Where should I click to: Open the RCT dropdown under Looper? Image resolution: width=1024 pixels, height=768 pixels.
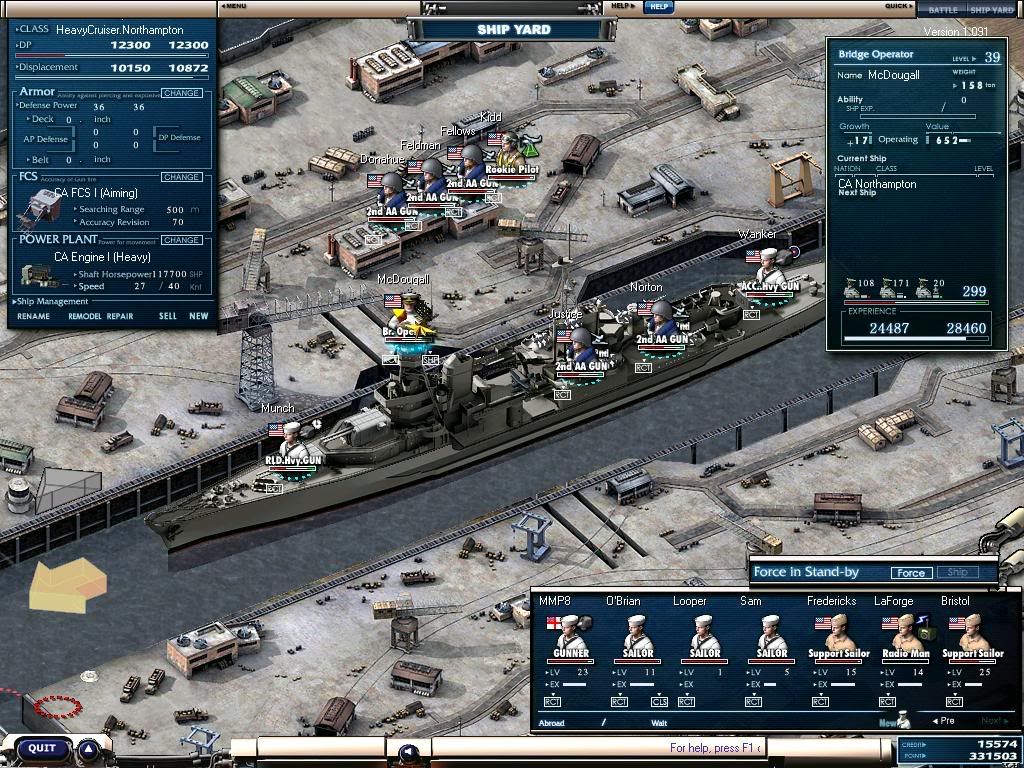(686, 702)
